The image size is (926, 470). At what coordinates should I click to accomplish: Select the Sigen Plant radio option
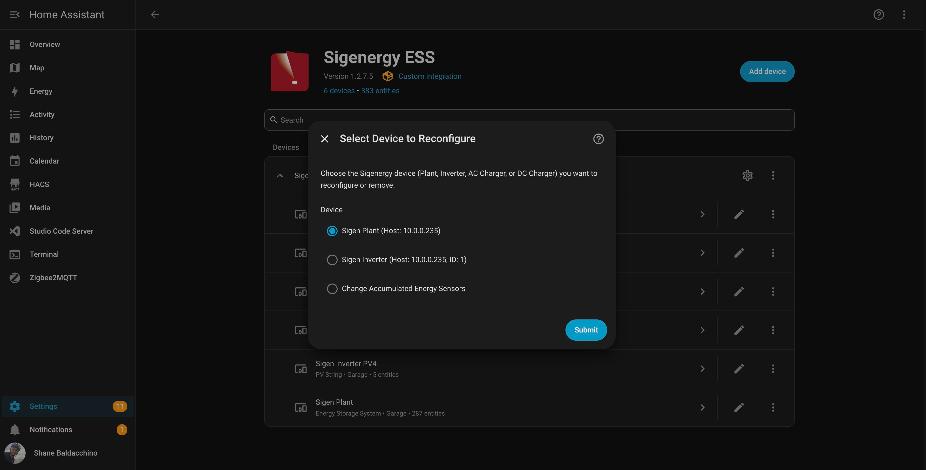point(332,231)
